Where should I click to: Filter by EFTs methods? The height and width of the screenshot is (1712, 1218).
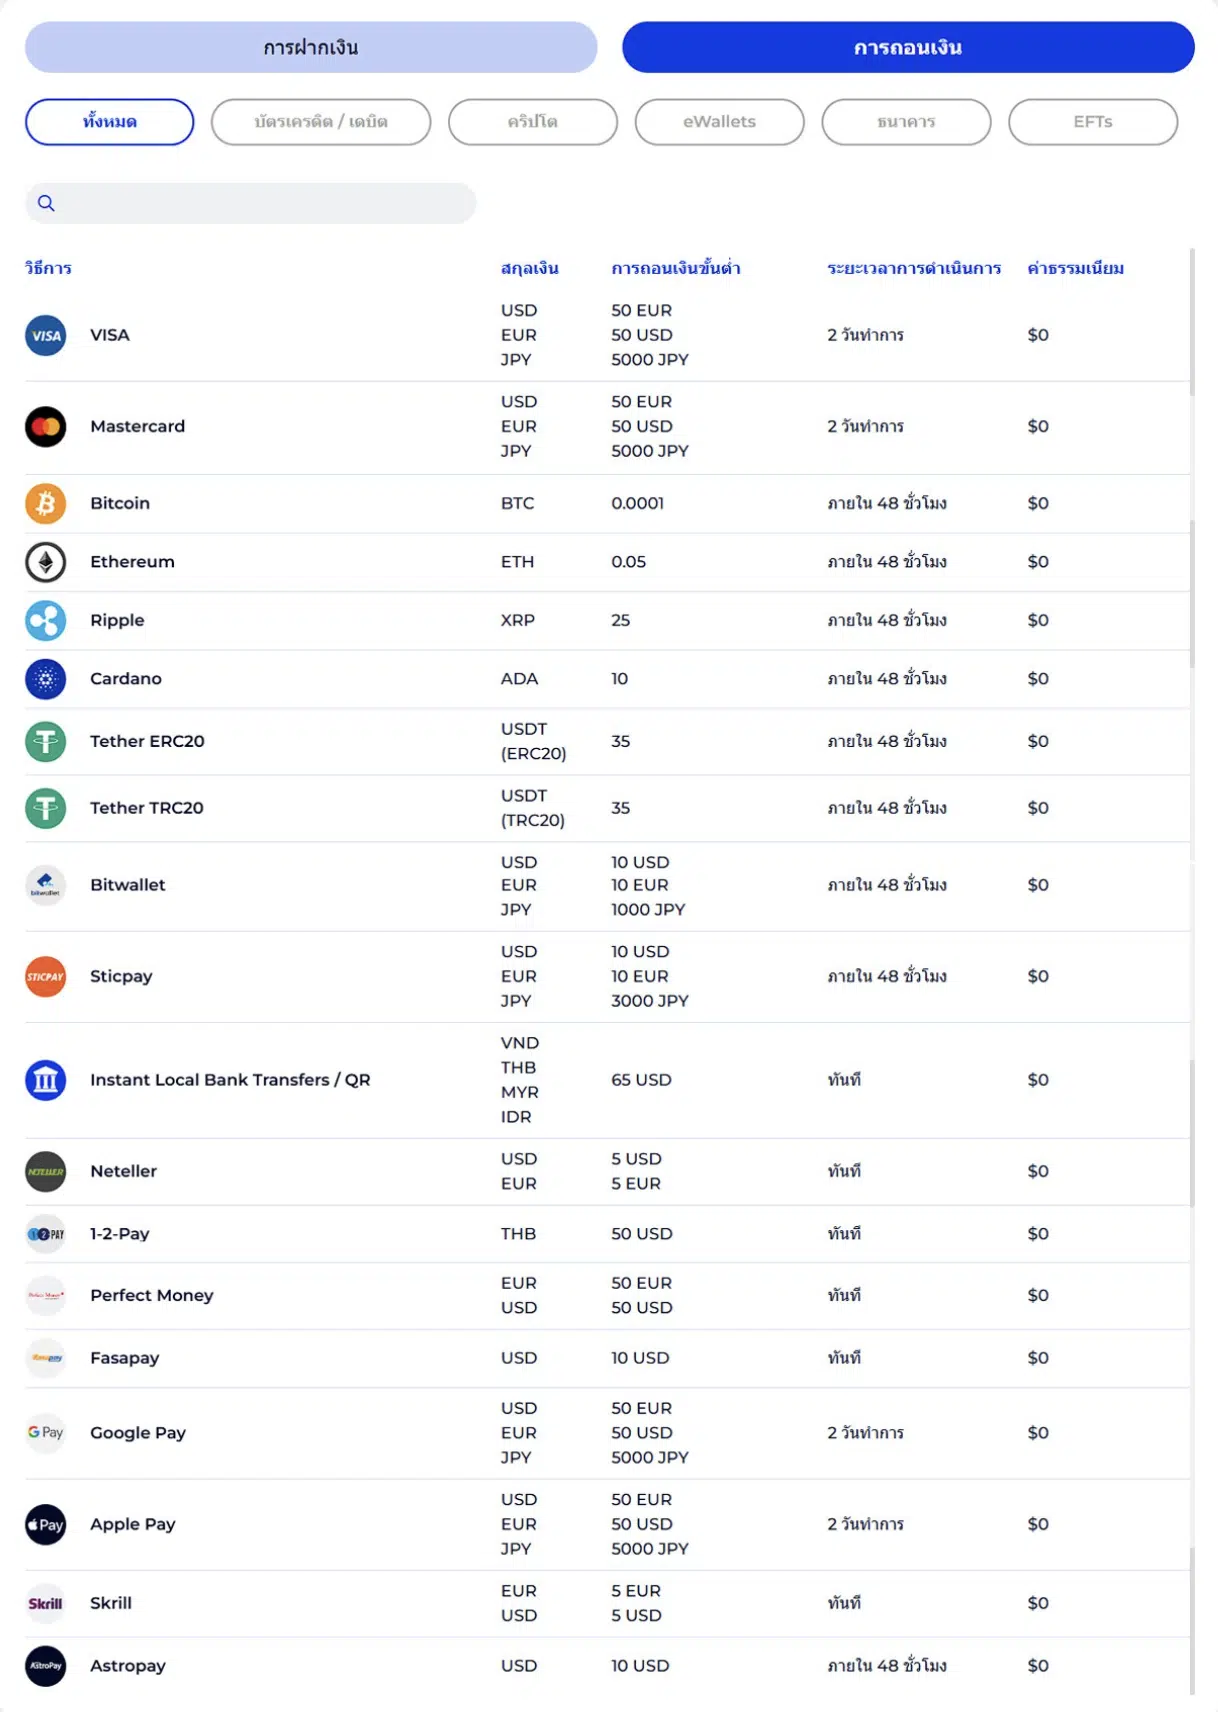[1093, 122]
